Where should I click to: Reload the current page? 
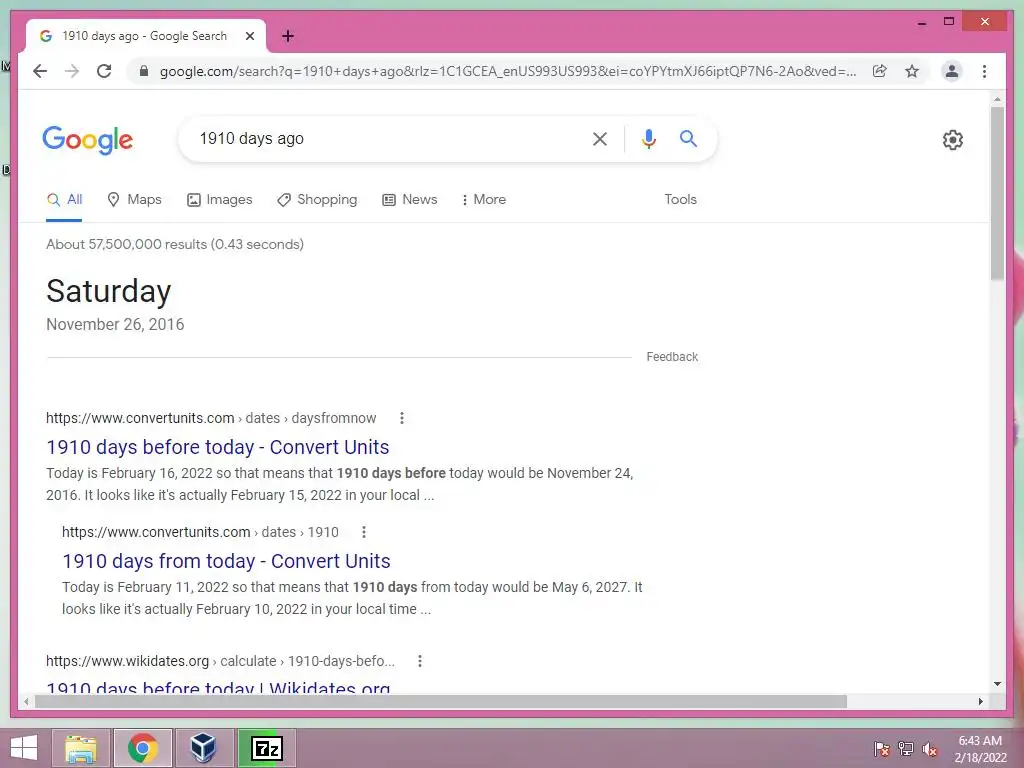click(104, 71)
